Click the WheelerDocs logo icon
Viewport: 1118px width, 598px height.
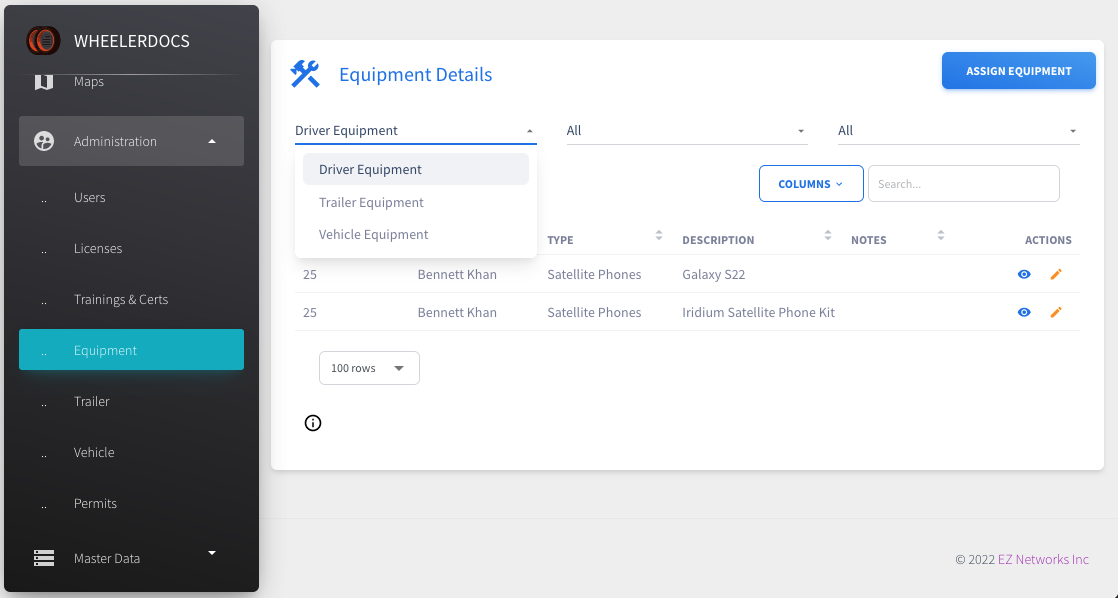(44, 41)
